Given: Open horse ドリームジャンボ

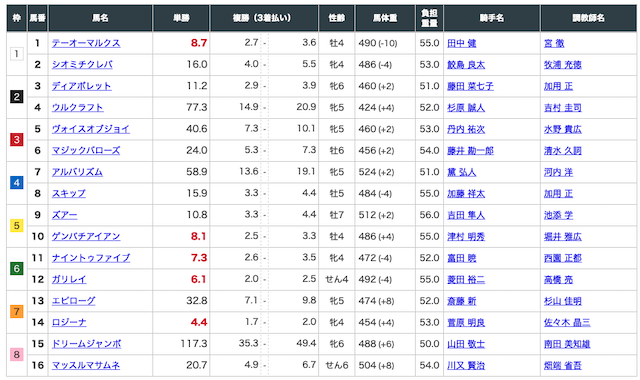Looking at the screenshot, I should (x=87, y=344).
